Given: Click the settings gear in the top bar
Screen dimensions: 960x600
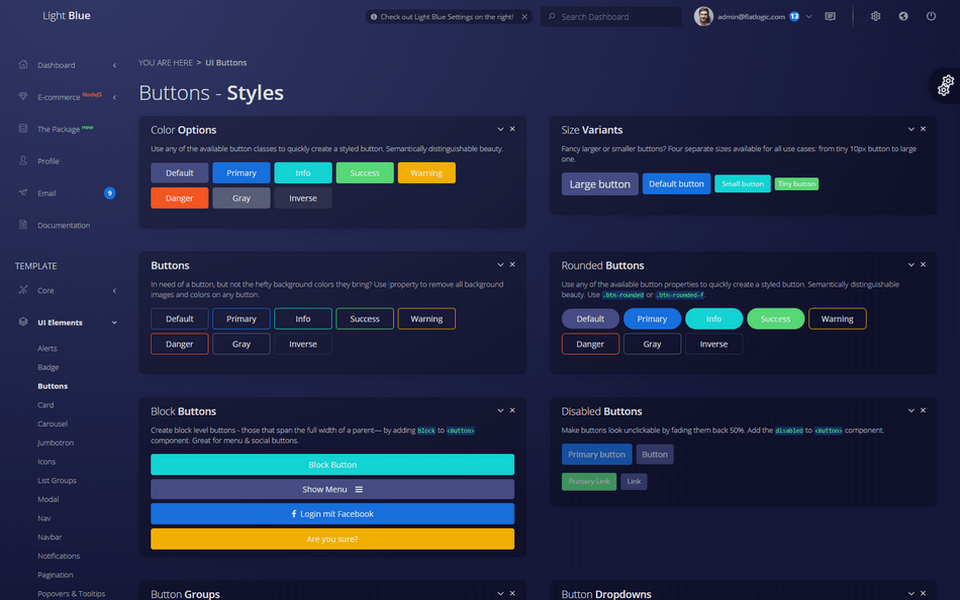Looking at the screenshot, I should [875, 16].
